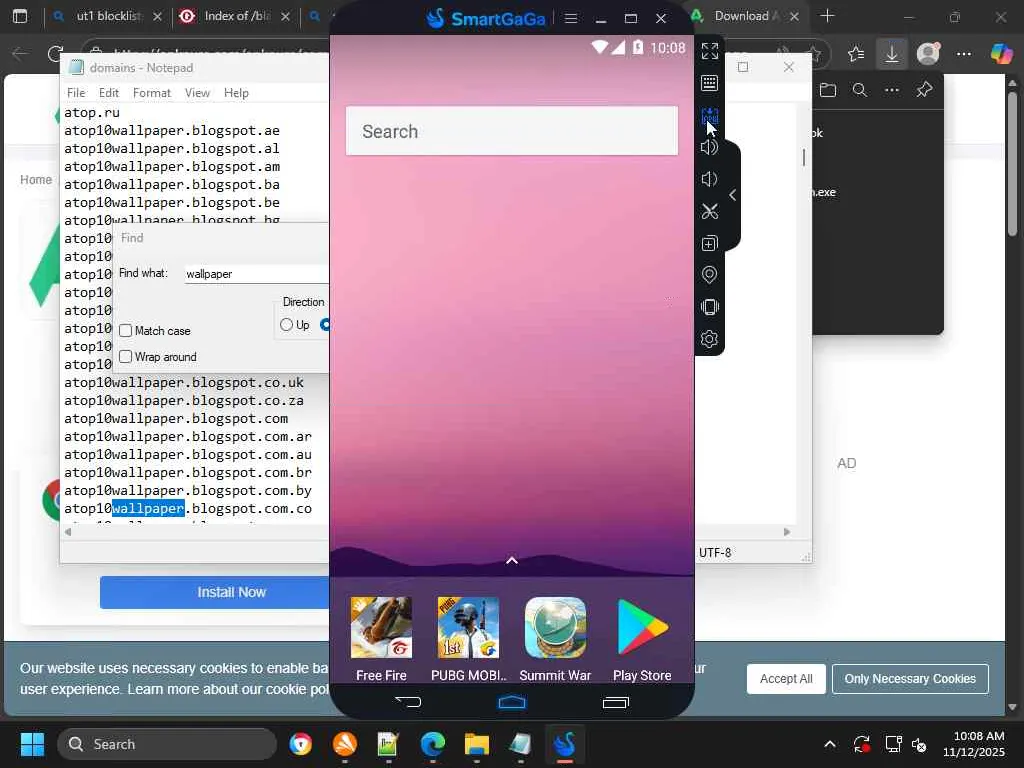Click the scissors icon in SmartGaGa
1024x768 pixels.
[x=709, y=211]
